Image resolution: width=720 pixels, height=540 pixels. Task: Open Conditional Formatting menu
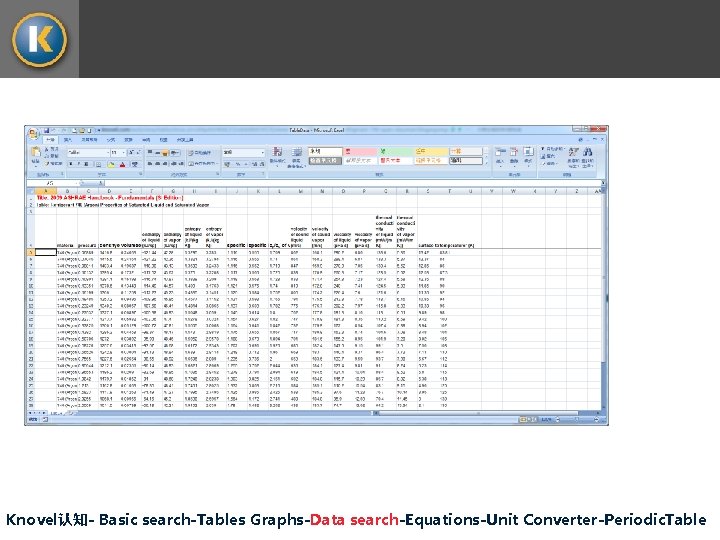[277, 156]
